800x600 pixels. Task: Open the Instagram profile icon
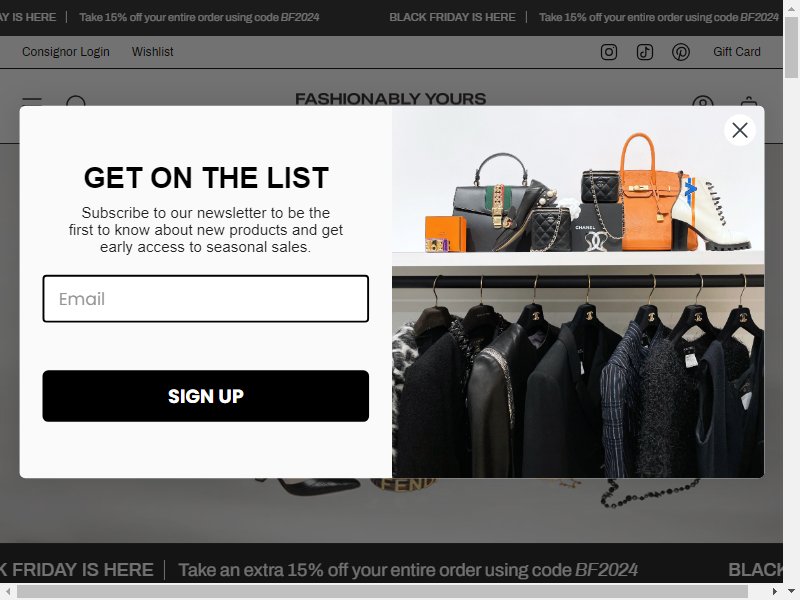click(x=609, y=52)
